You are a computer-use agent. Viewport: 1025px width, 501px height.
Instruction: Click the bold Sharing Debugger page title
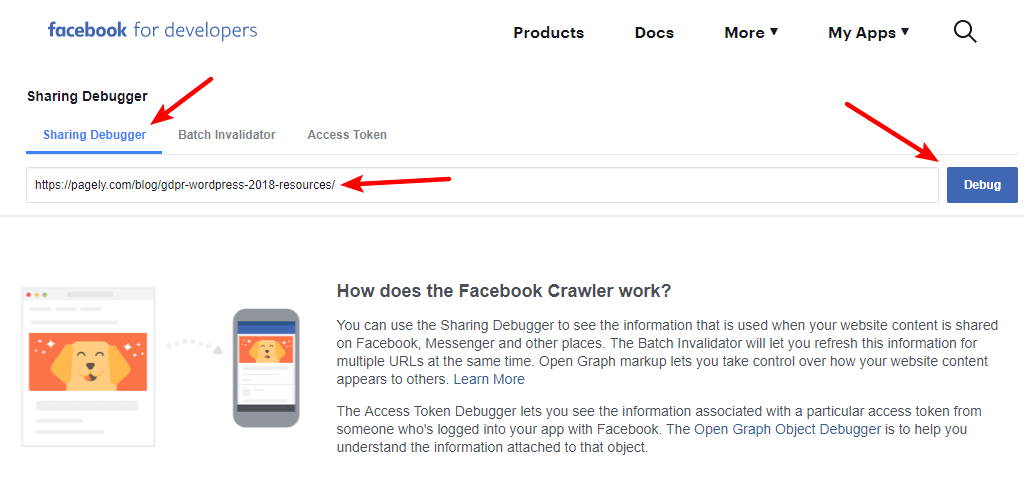coord(87,97)
